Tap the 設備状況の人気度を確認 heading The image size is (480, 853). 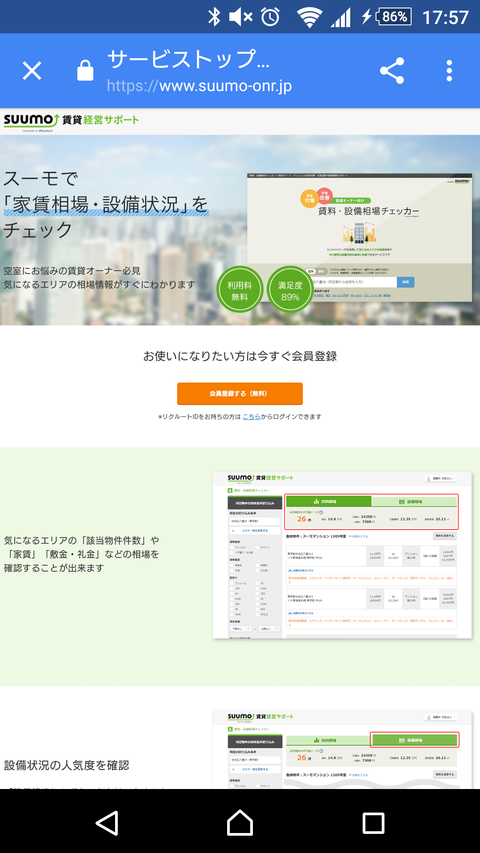(66, 765)
